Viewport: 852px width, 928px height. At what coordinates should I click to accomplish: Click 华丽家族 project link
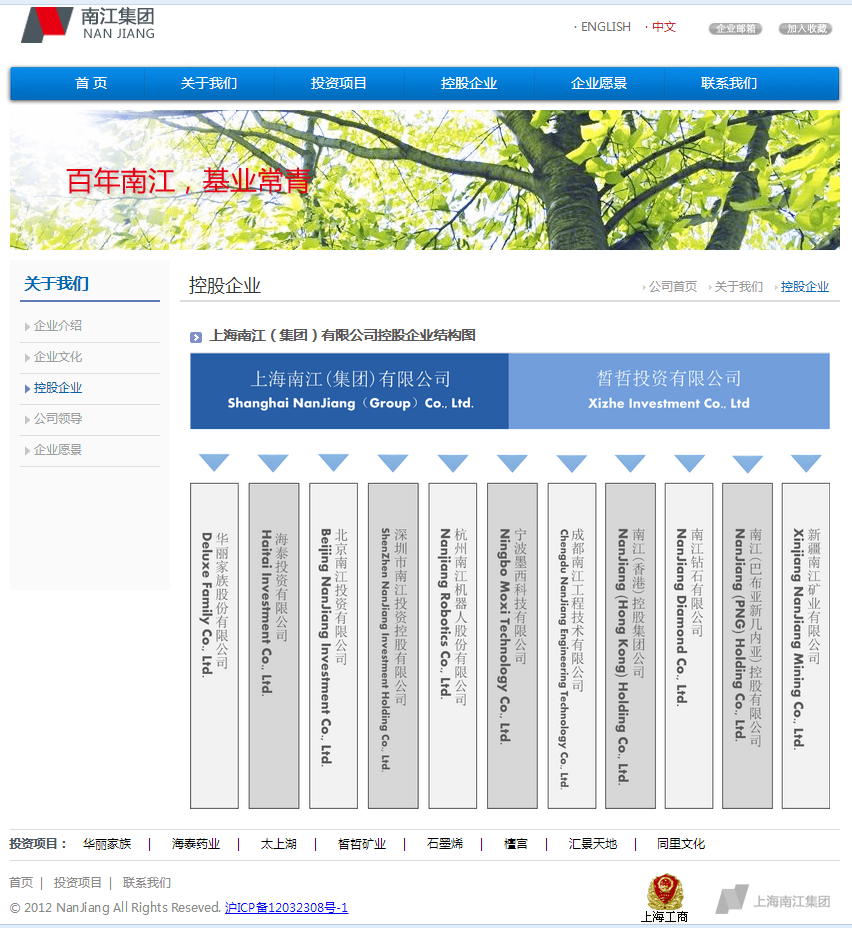[x=107, y=844]
